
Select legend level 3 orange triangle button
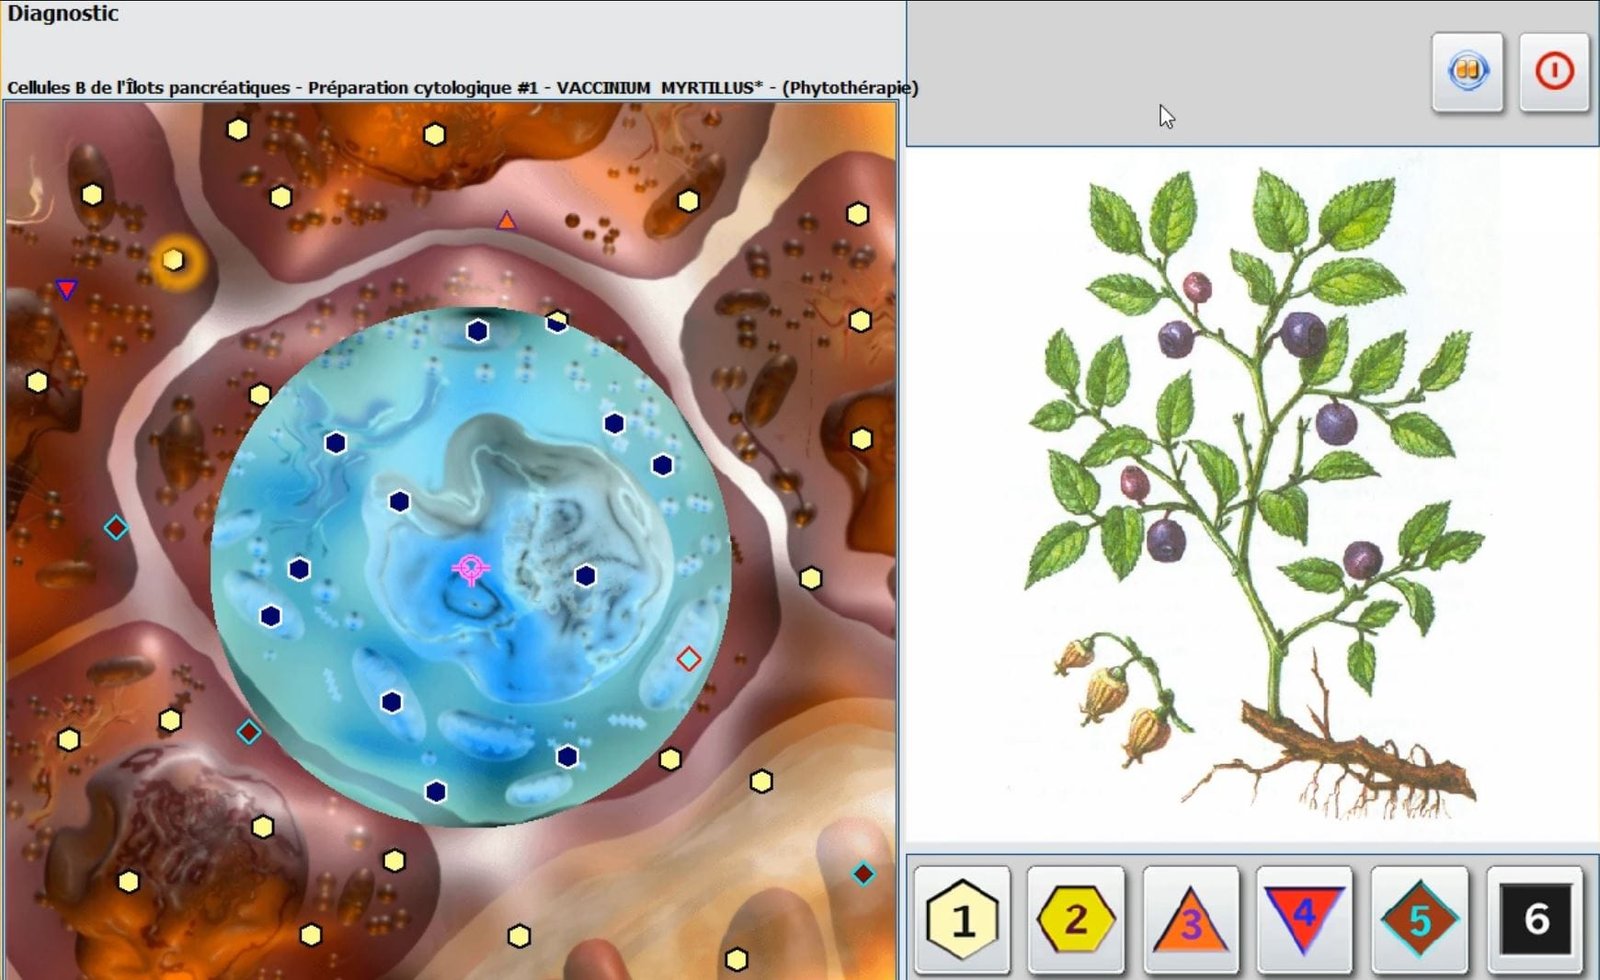[1190, 919]
